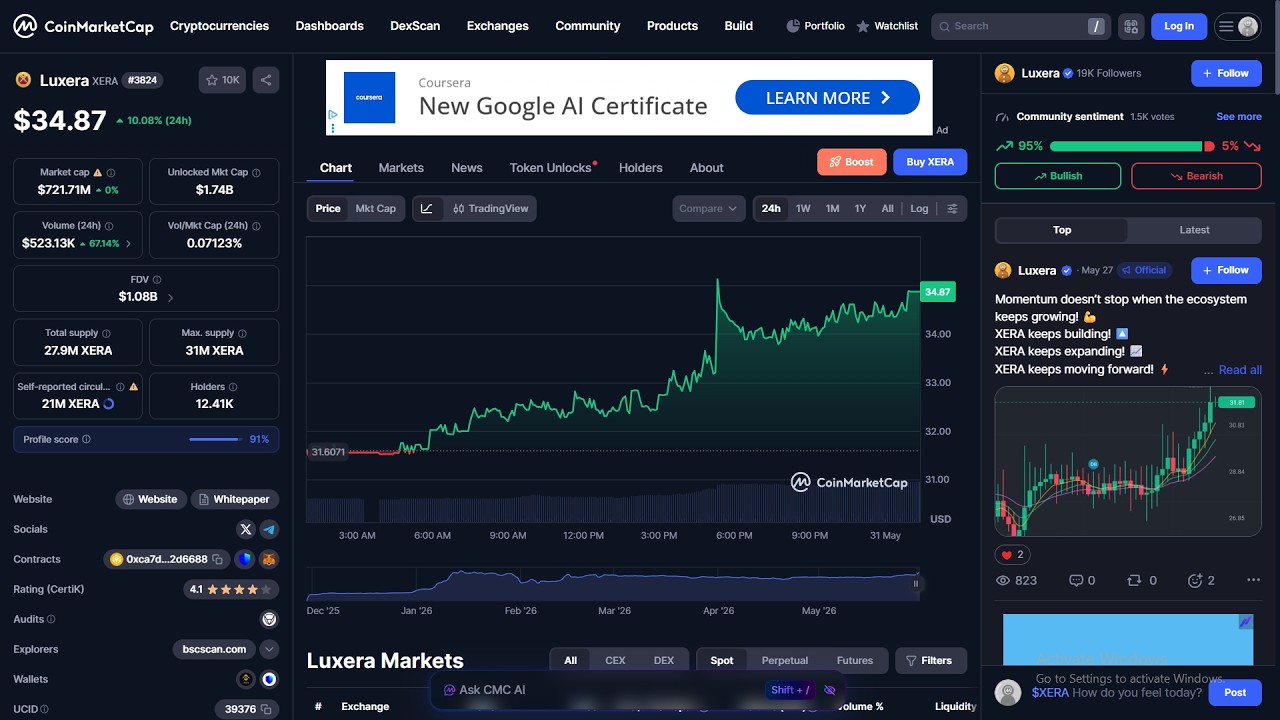Open comments on the Luxera post

coord(1082,580)
